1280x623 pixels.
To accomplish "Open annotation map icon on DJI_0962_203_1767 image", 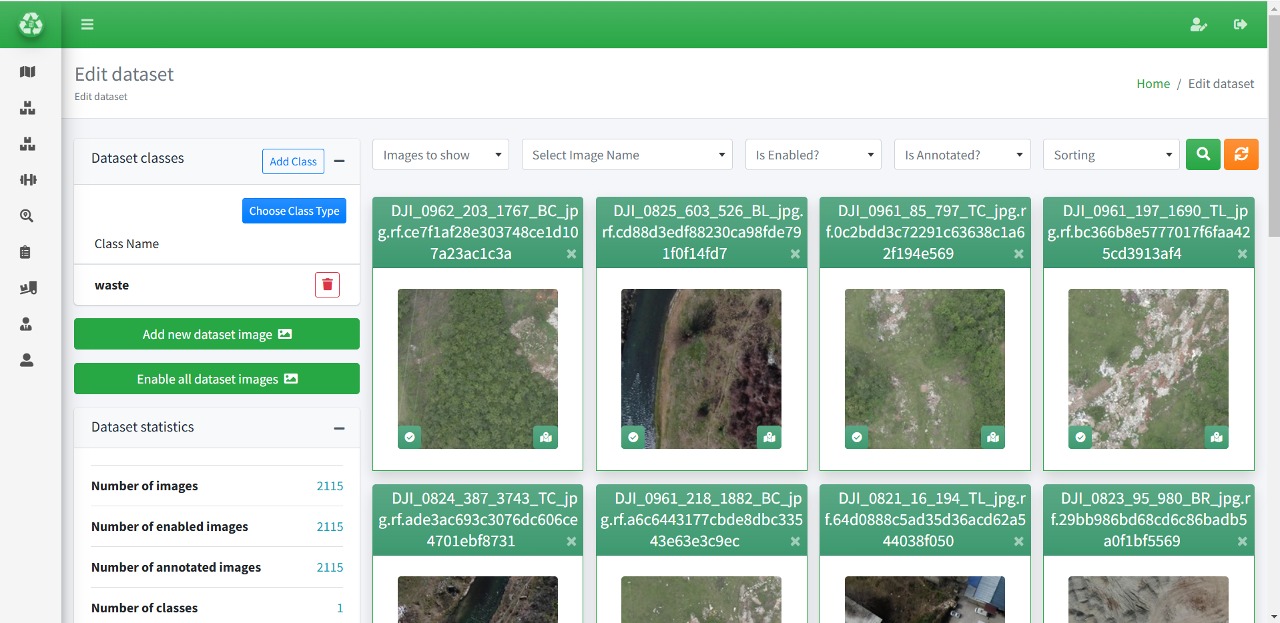I will coord(545,437).
